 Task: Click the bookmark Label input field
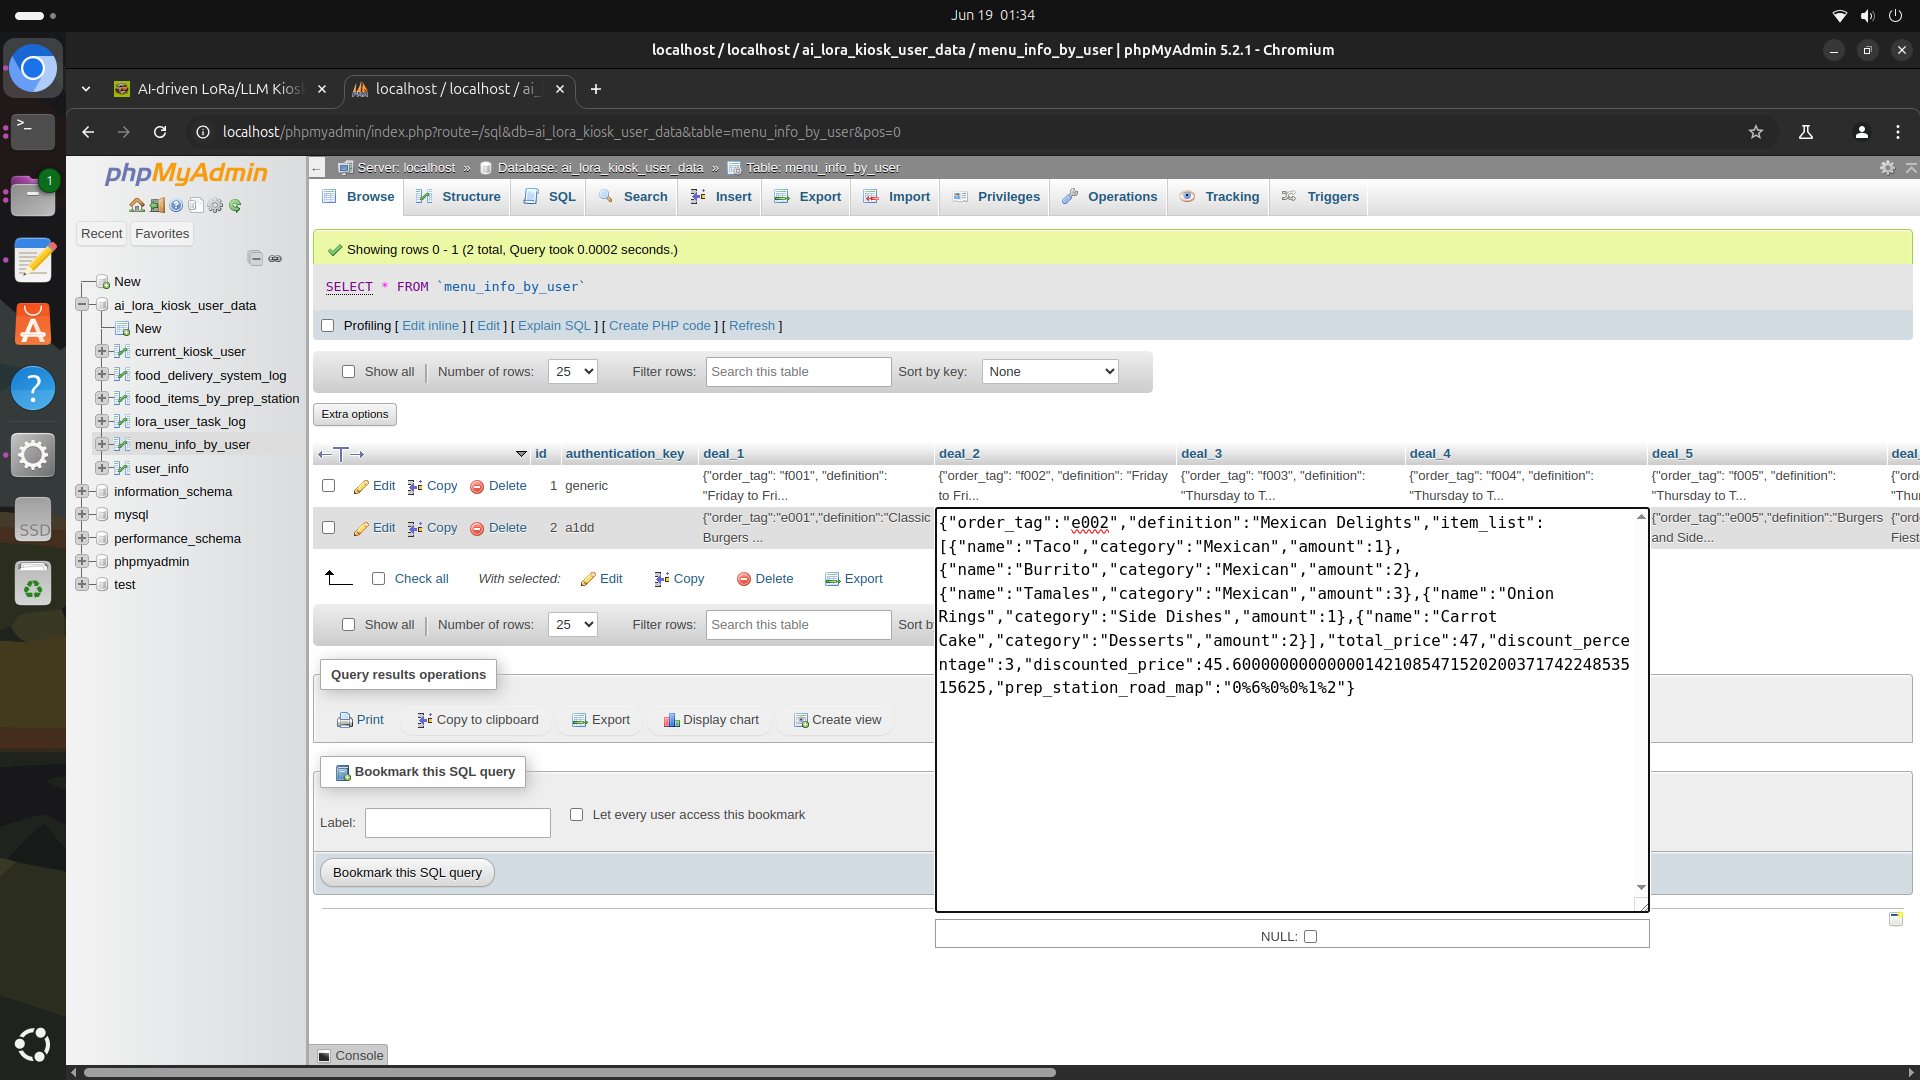pyautogui.click(x=457, y=823)
